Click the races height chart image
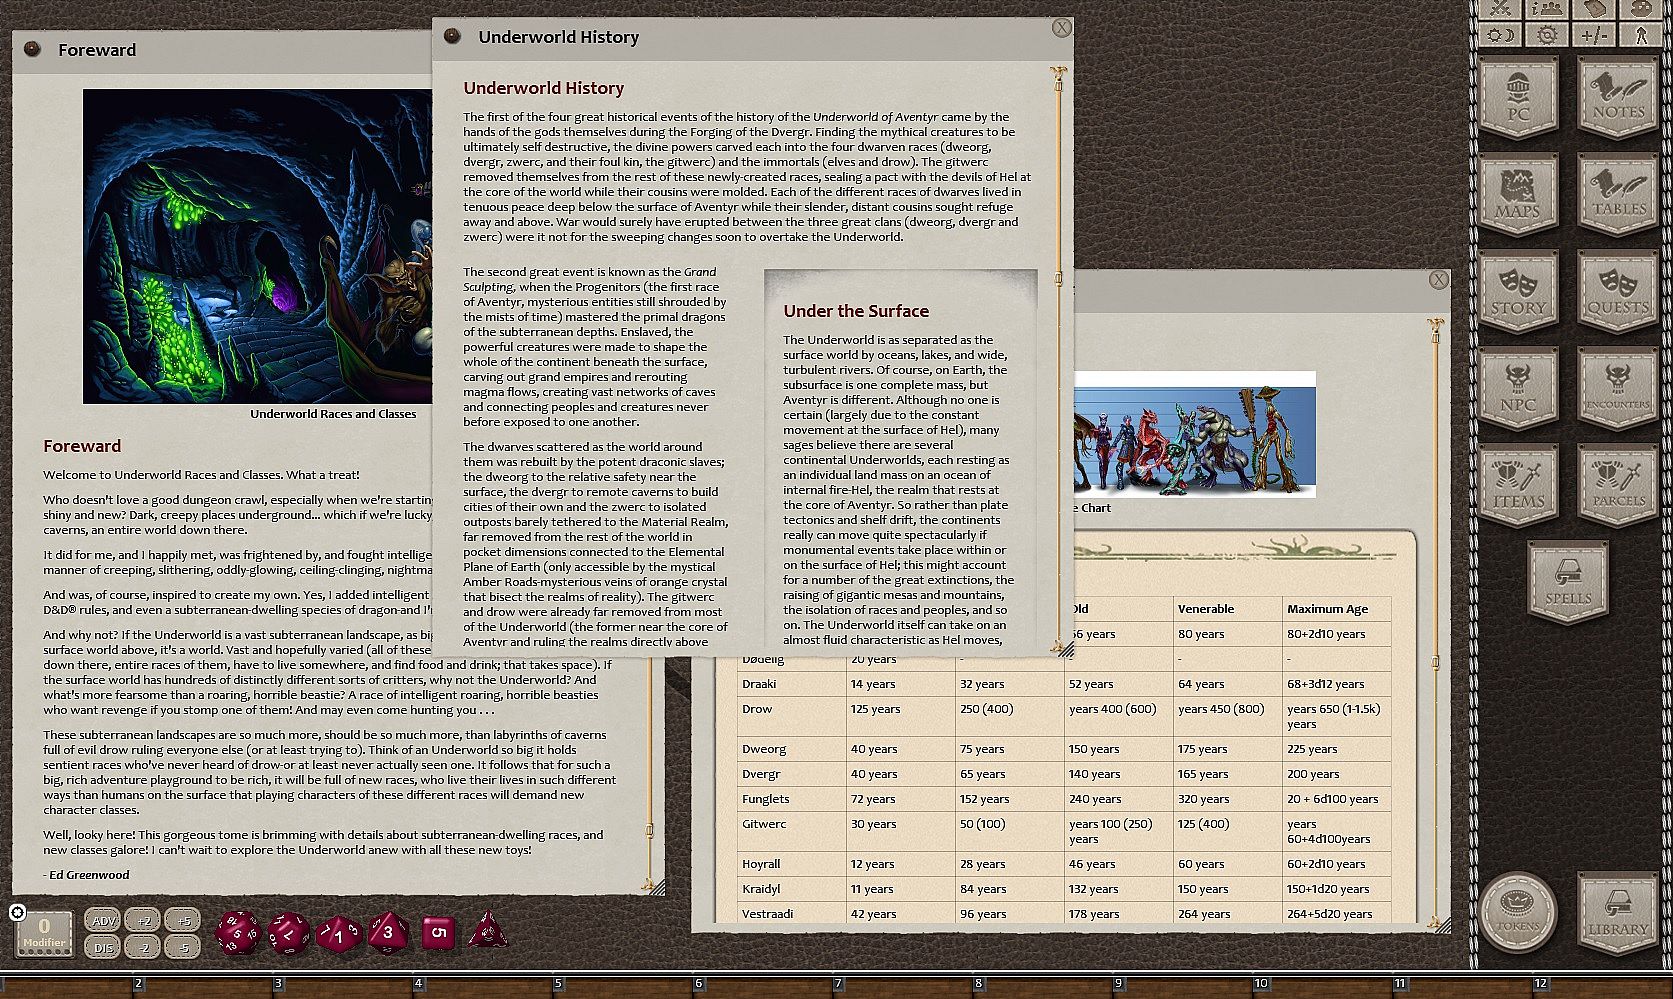1673x999 pixels. coord(1195,434)
